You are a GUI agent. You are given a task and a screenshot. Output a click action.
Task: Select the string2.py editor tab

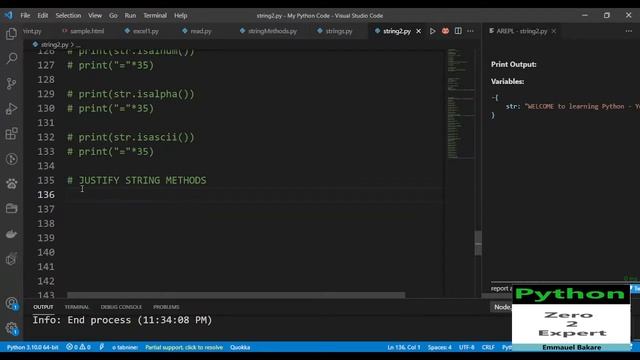coord(397,31)
